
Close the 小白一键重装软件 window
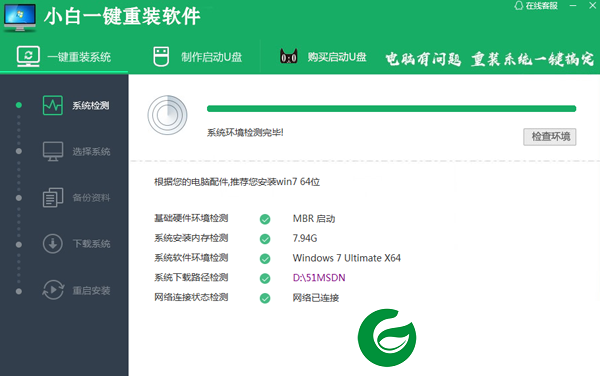pos(592,5)
